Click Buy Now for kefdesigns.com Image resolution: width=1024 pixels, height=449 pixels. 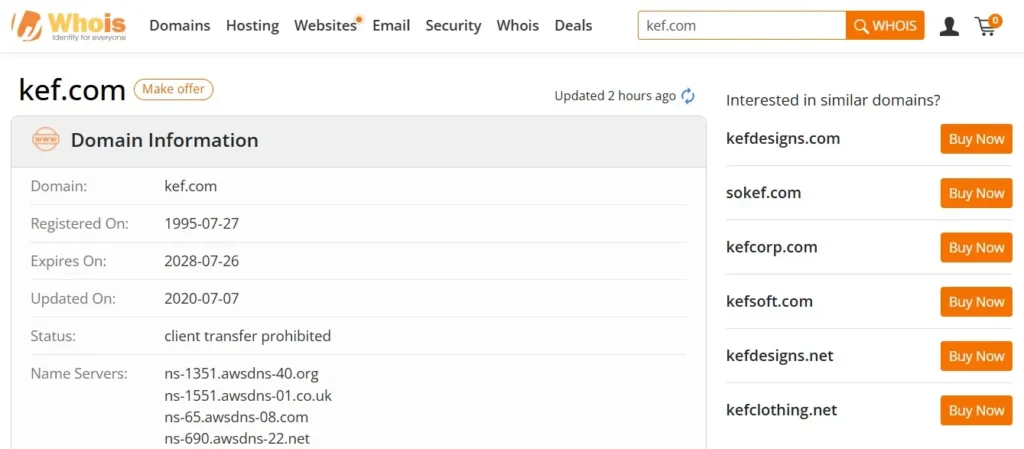coord(976,139)
